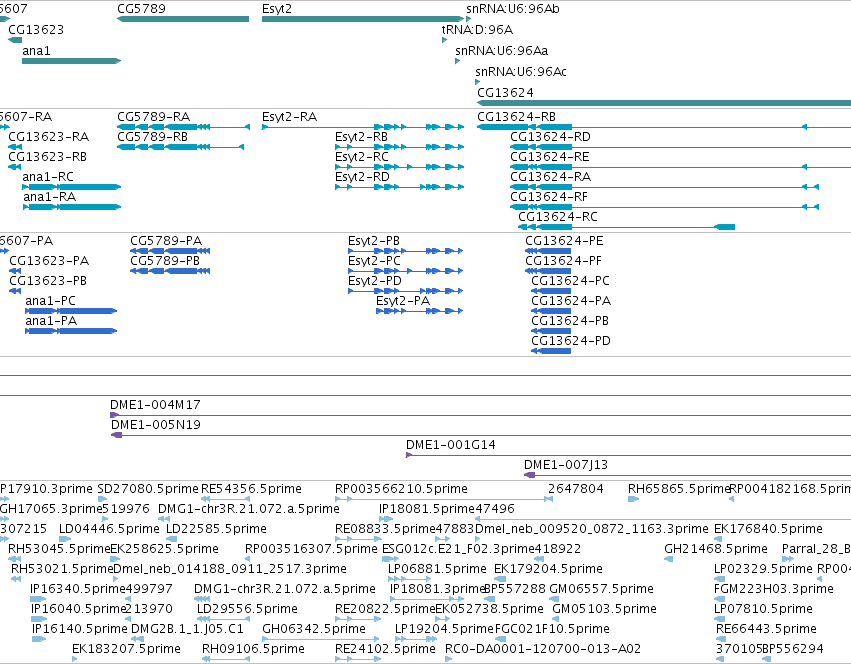Click the RP003566210.5prime EST label
This screenshot has height=664, width=851.
pyautogui.click(x=401, y=489)
